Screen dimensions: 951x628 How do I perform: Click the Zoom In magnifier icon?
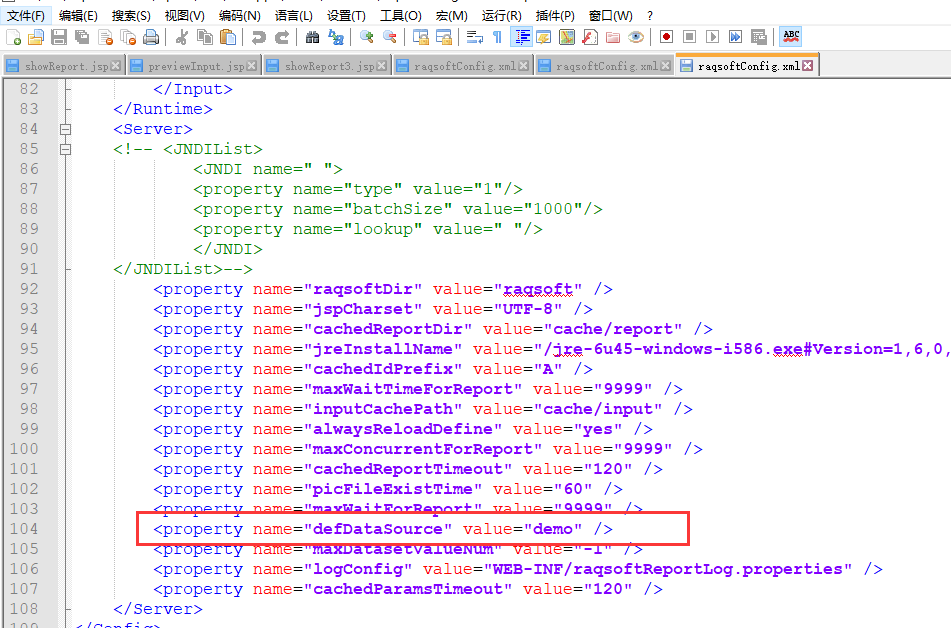click(367, 37)
